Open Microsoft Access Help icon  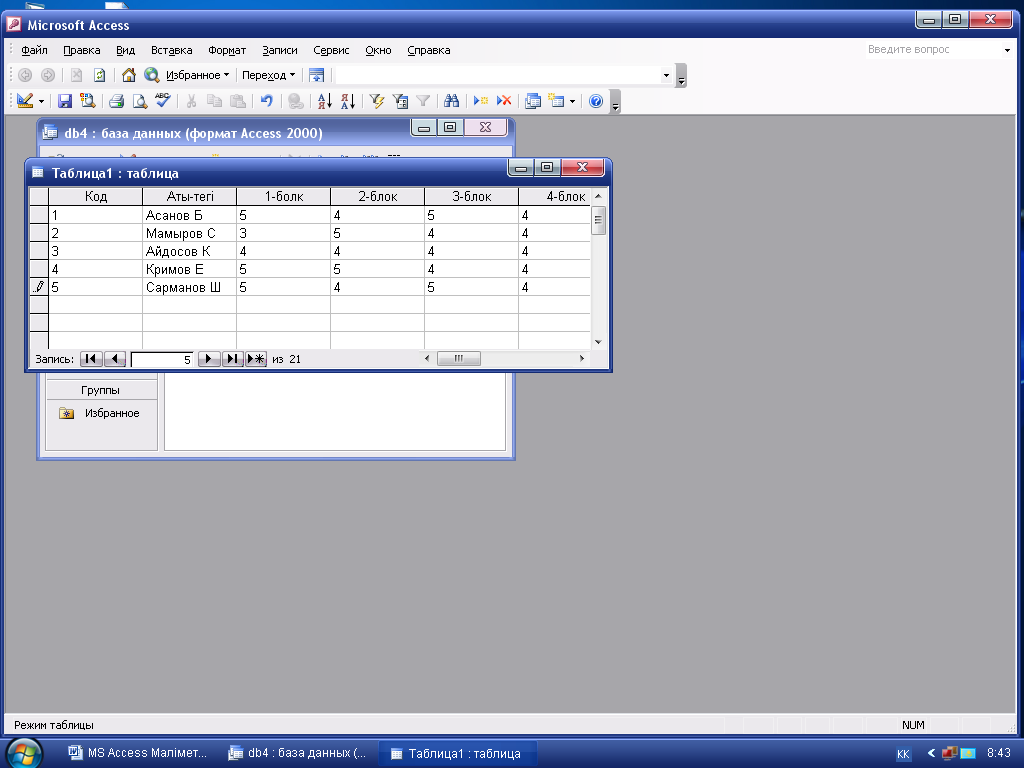596,101
